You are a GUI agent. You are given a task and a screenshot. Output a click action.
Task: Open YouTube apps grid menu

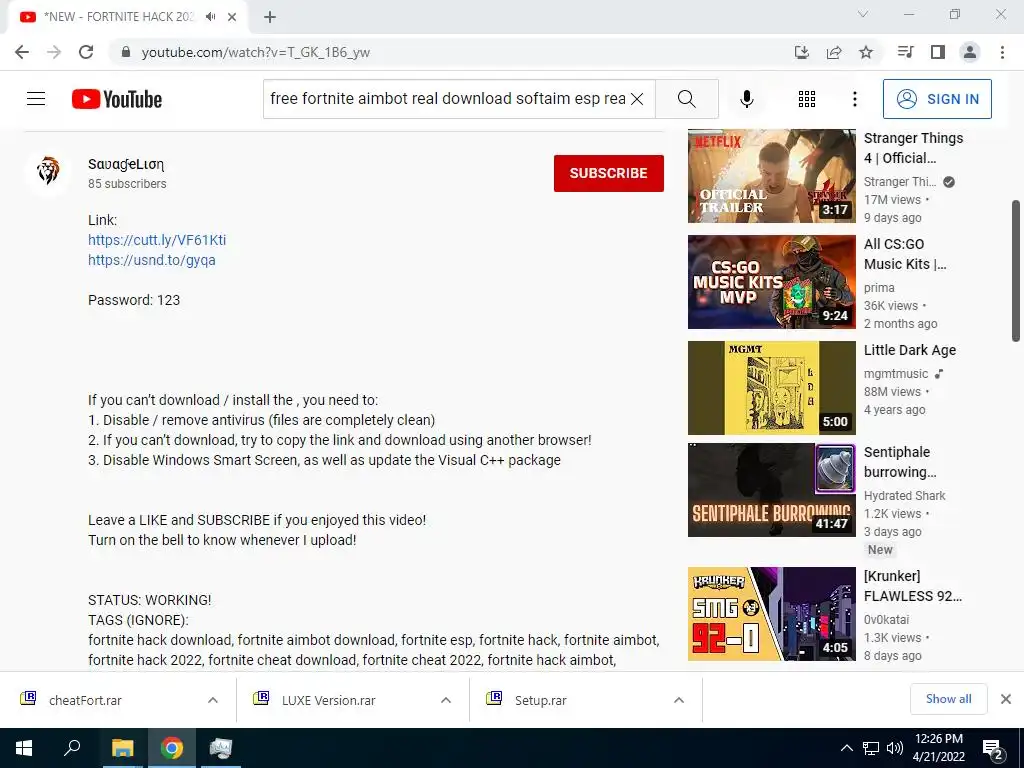coord(807,99)
